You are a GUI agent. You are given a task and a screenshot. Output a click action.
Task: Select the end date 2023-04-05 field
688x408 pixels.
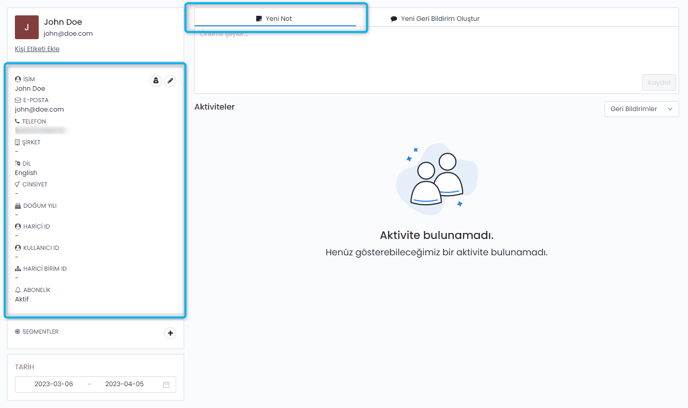[x=124, y=384]
